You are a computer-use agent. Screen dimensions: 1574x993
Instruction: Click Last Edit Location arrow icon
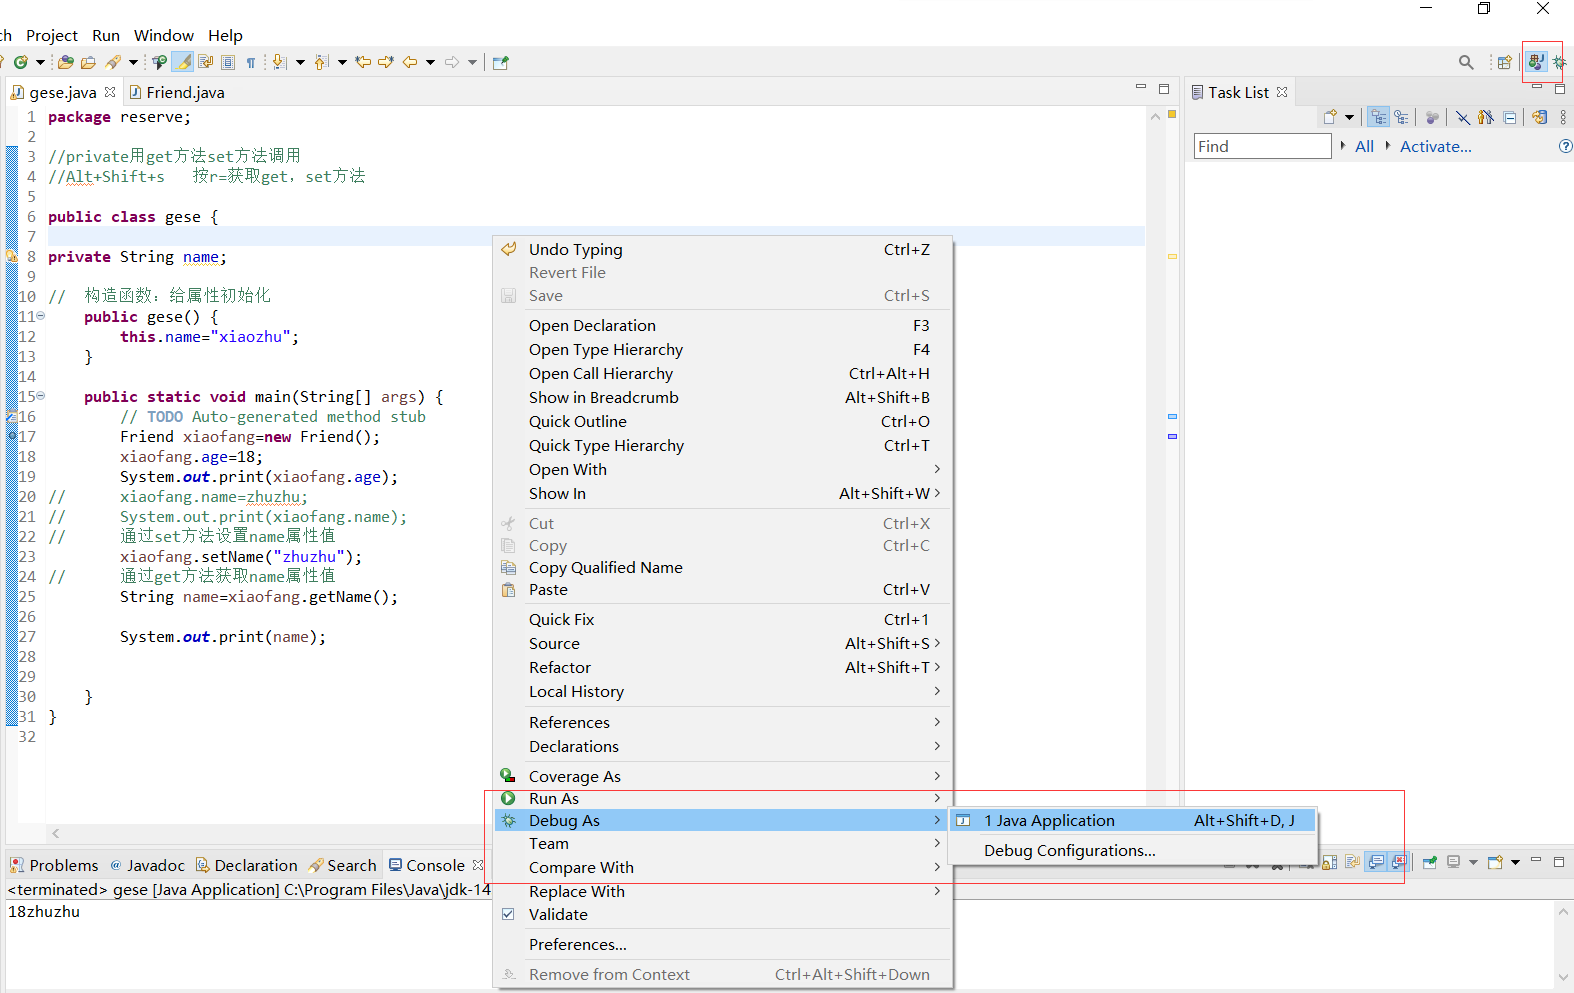coord(363,62)
